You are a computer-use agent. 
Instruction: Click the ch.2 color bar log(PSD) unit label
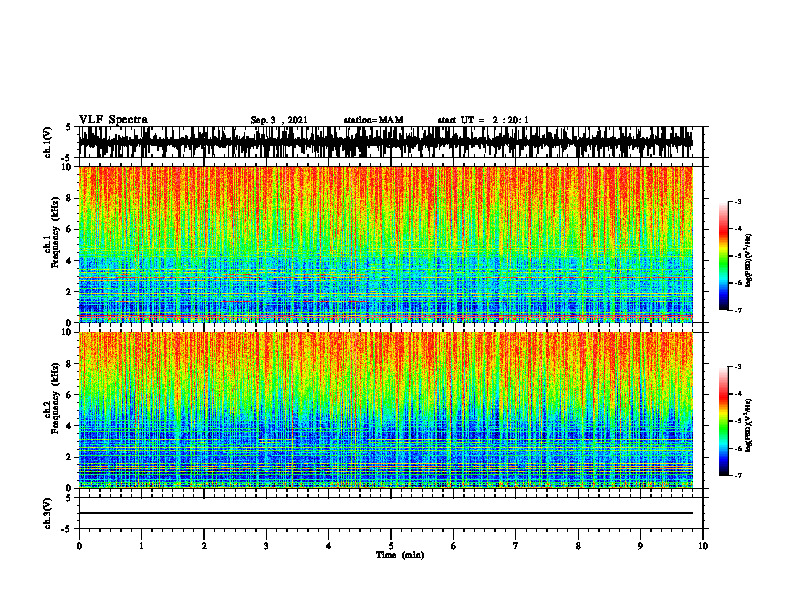click(x=749, y=425)
